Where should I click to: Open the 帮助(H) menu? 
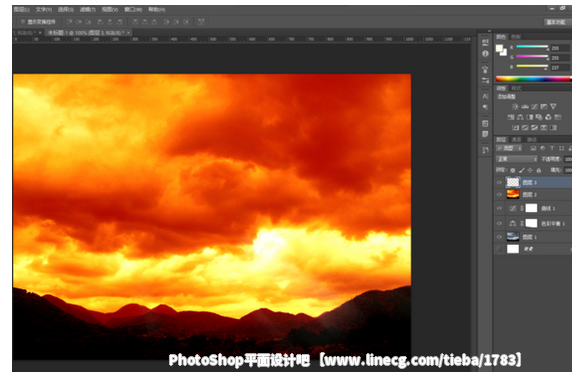[157, 9]
